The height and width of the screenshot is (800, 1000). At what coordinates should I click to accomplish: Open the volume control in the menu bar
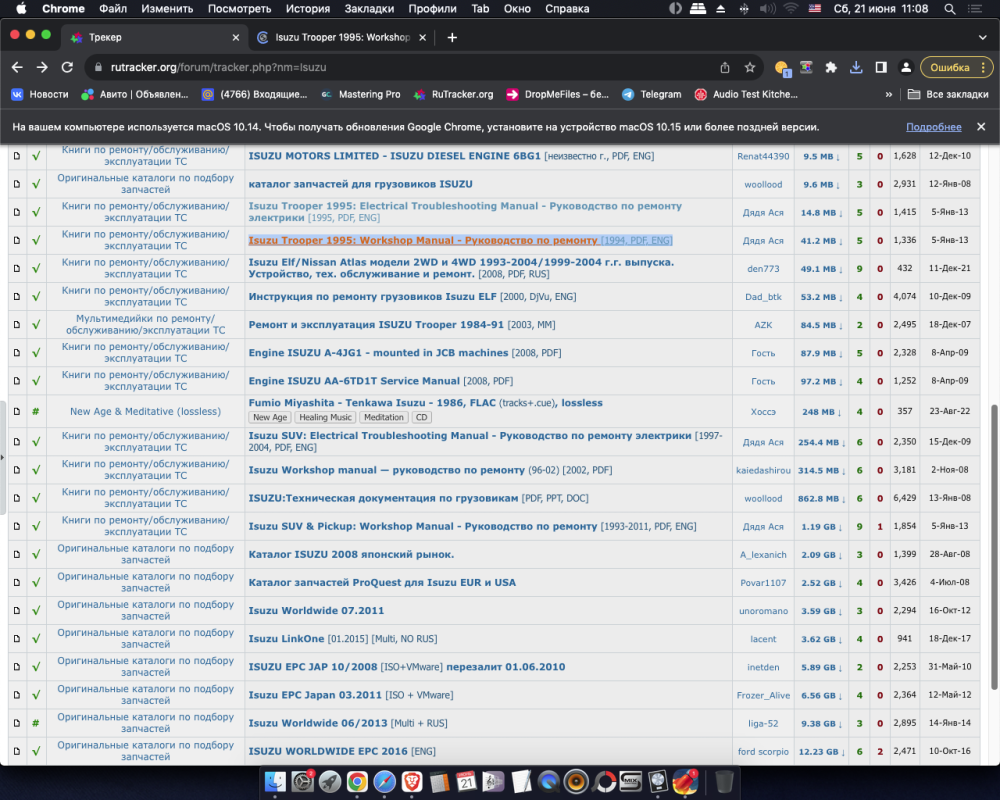point(767,9)
